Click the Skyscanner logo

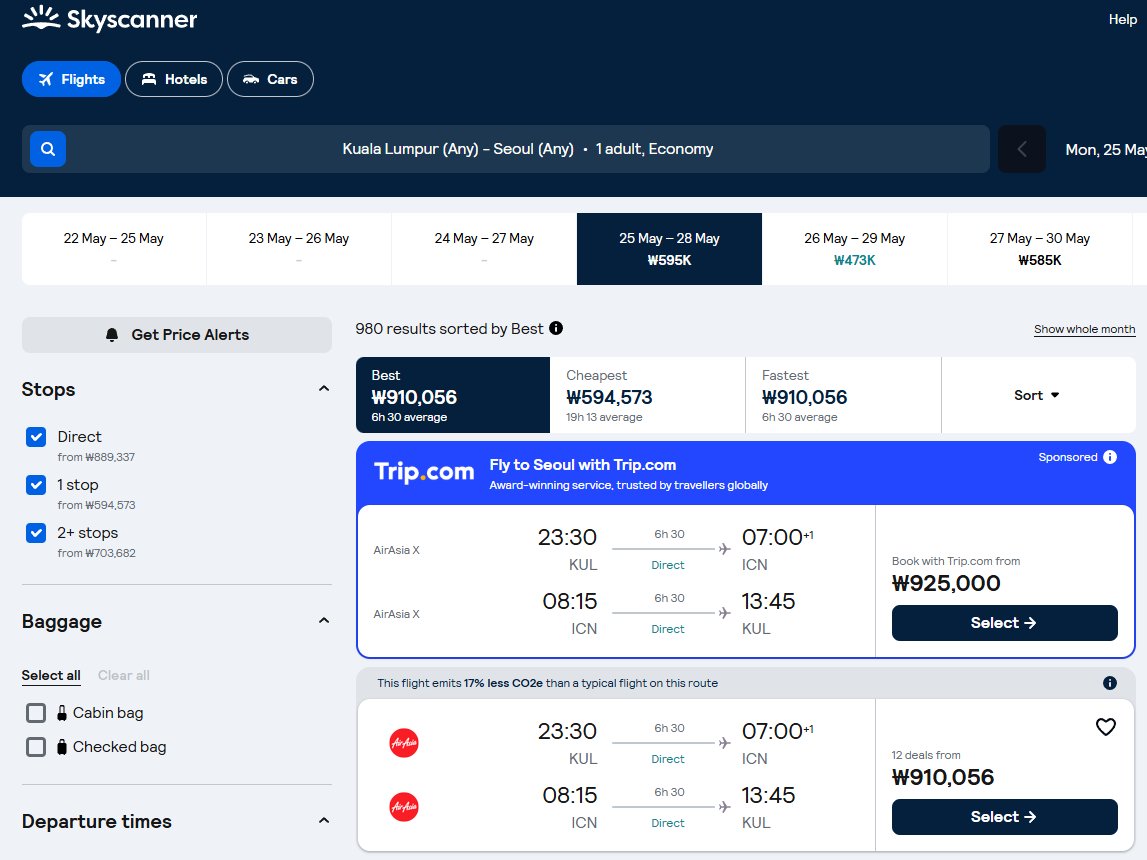[x=110, y=19]
